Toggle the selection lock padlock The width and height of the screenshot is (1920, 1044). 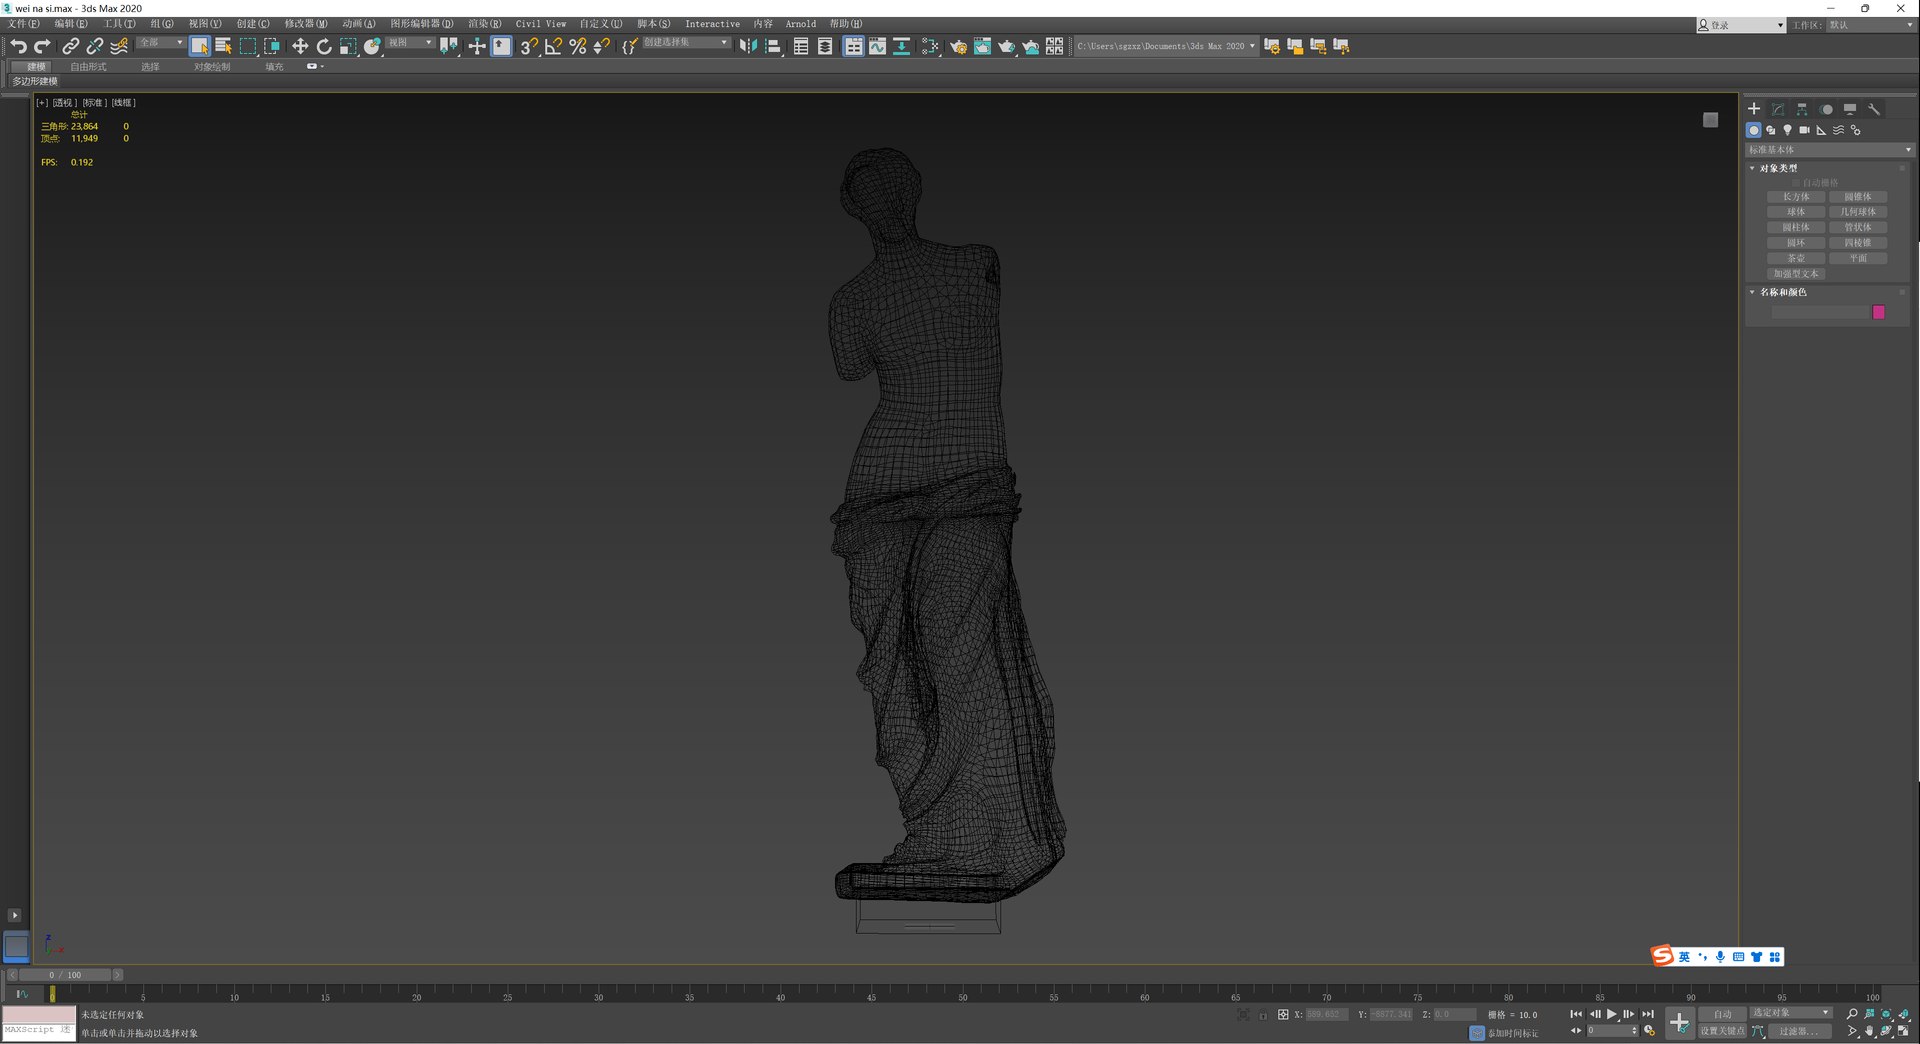pyautogui.click(x=1263, y=1015)
